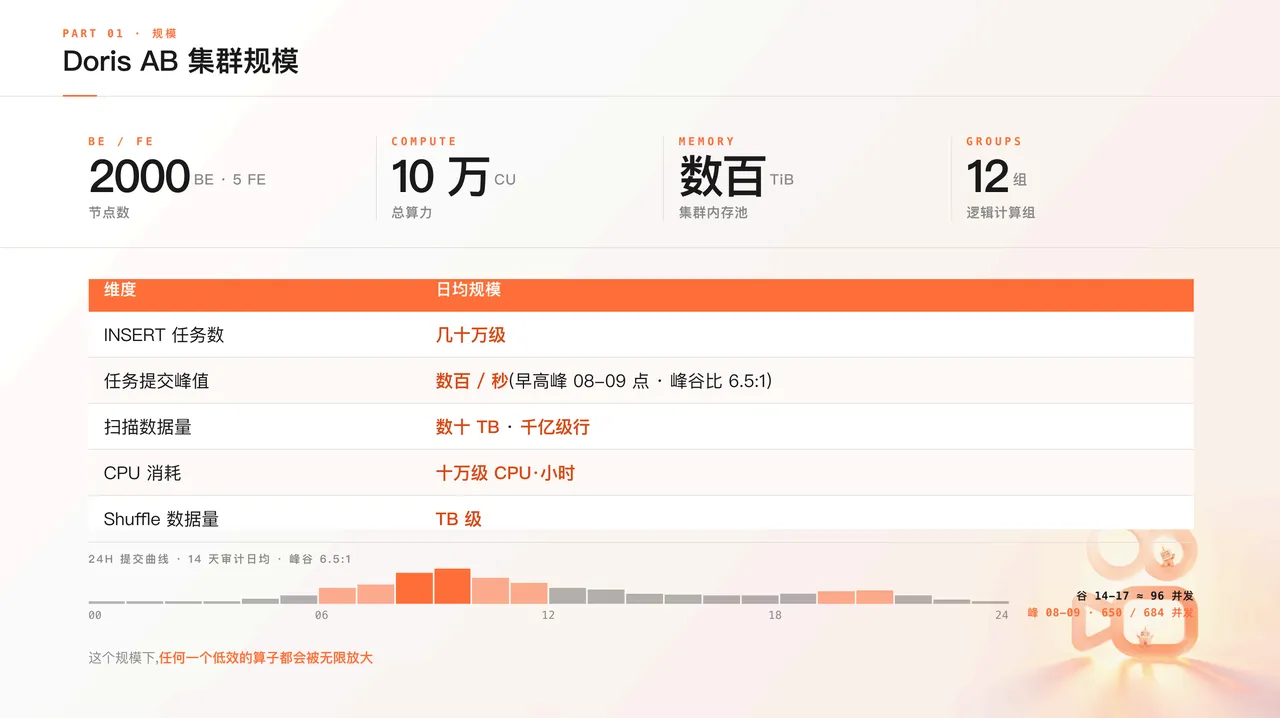Click the "十万级 CPU·小时" value
Image resolution: width=1280 pixels, height=718 pixels.
(x=505, y=473)
